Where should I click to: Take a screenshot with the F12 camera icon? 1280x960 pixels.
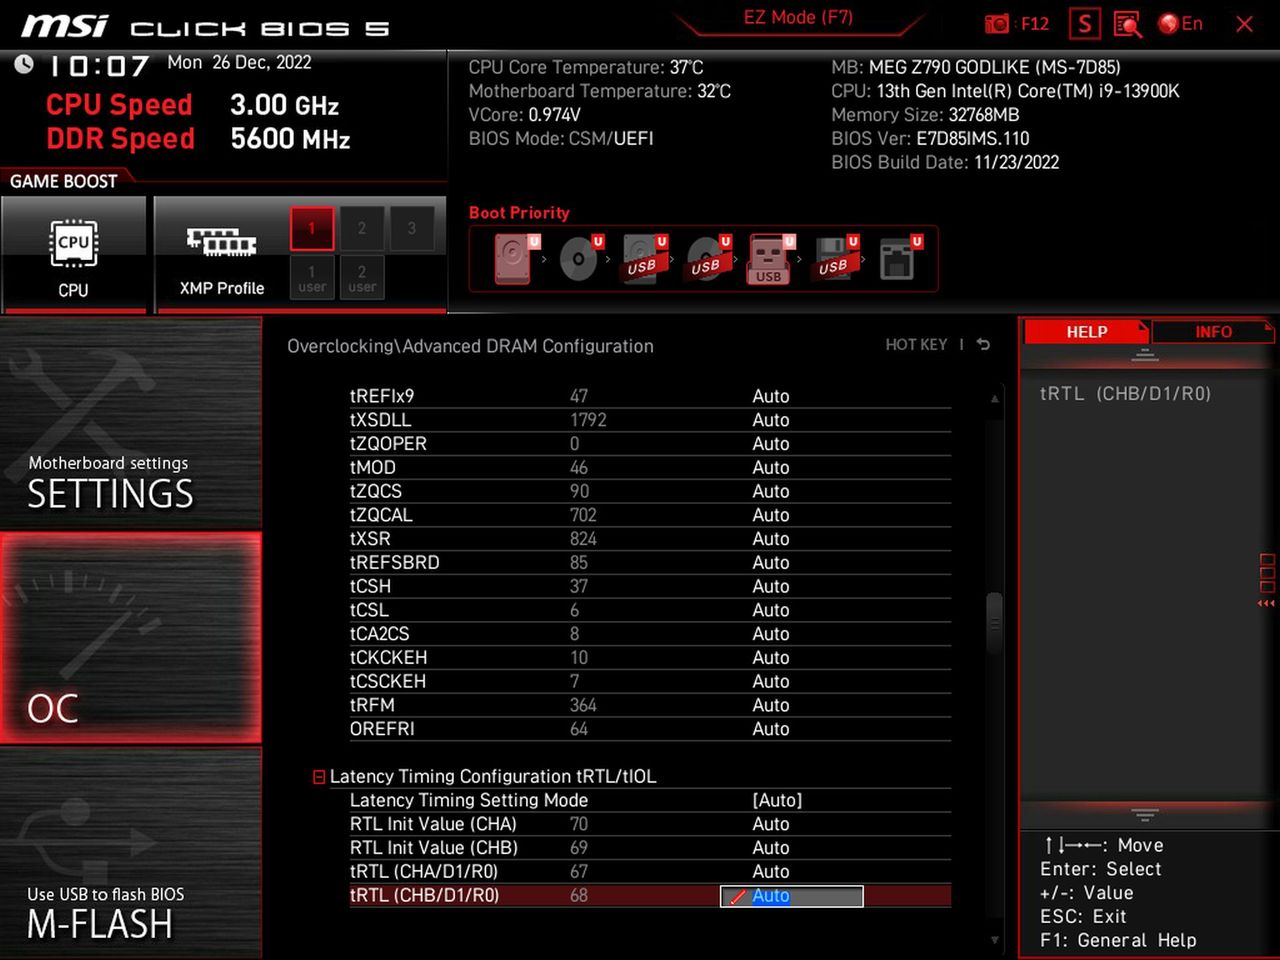click(997, 24)
